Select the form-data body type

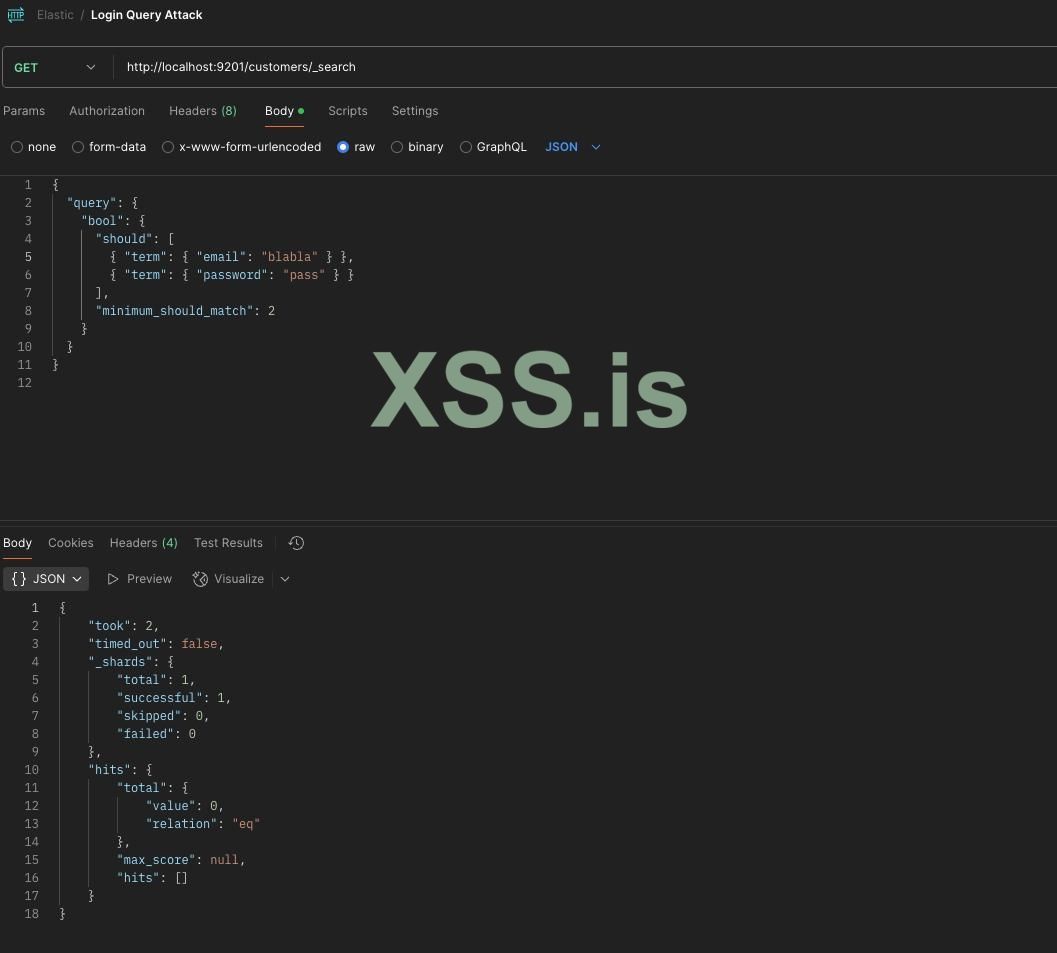[x=78, y=147]
